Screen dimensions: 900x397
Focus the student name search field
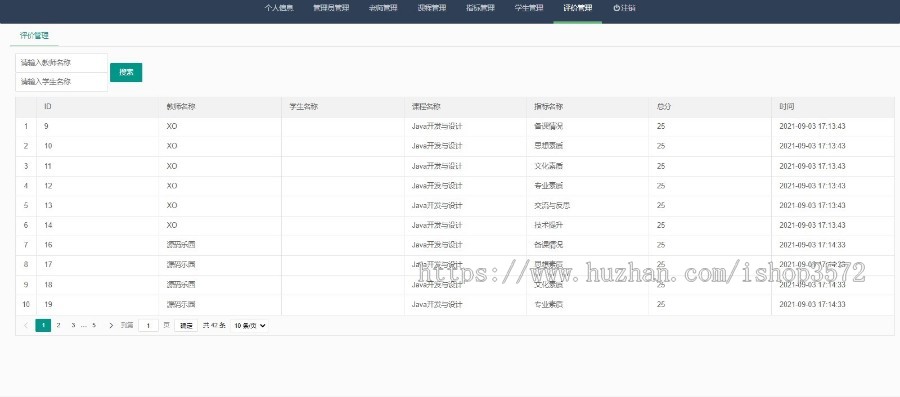click(61, 81)
